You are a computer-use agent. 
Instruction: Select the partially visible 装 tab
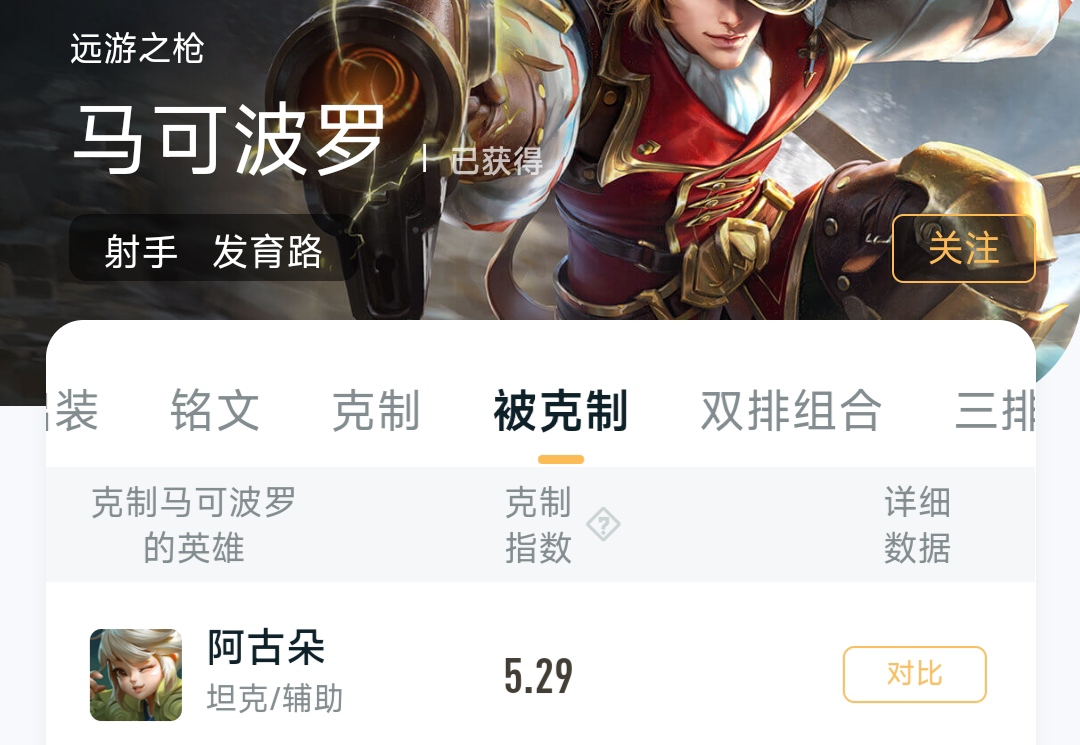point(72,410)
